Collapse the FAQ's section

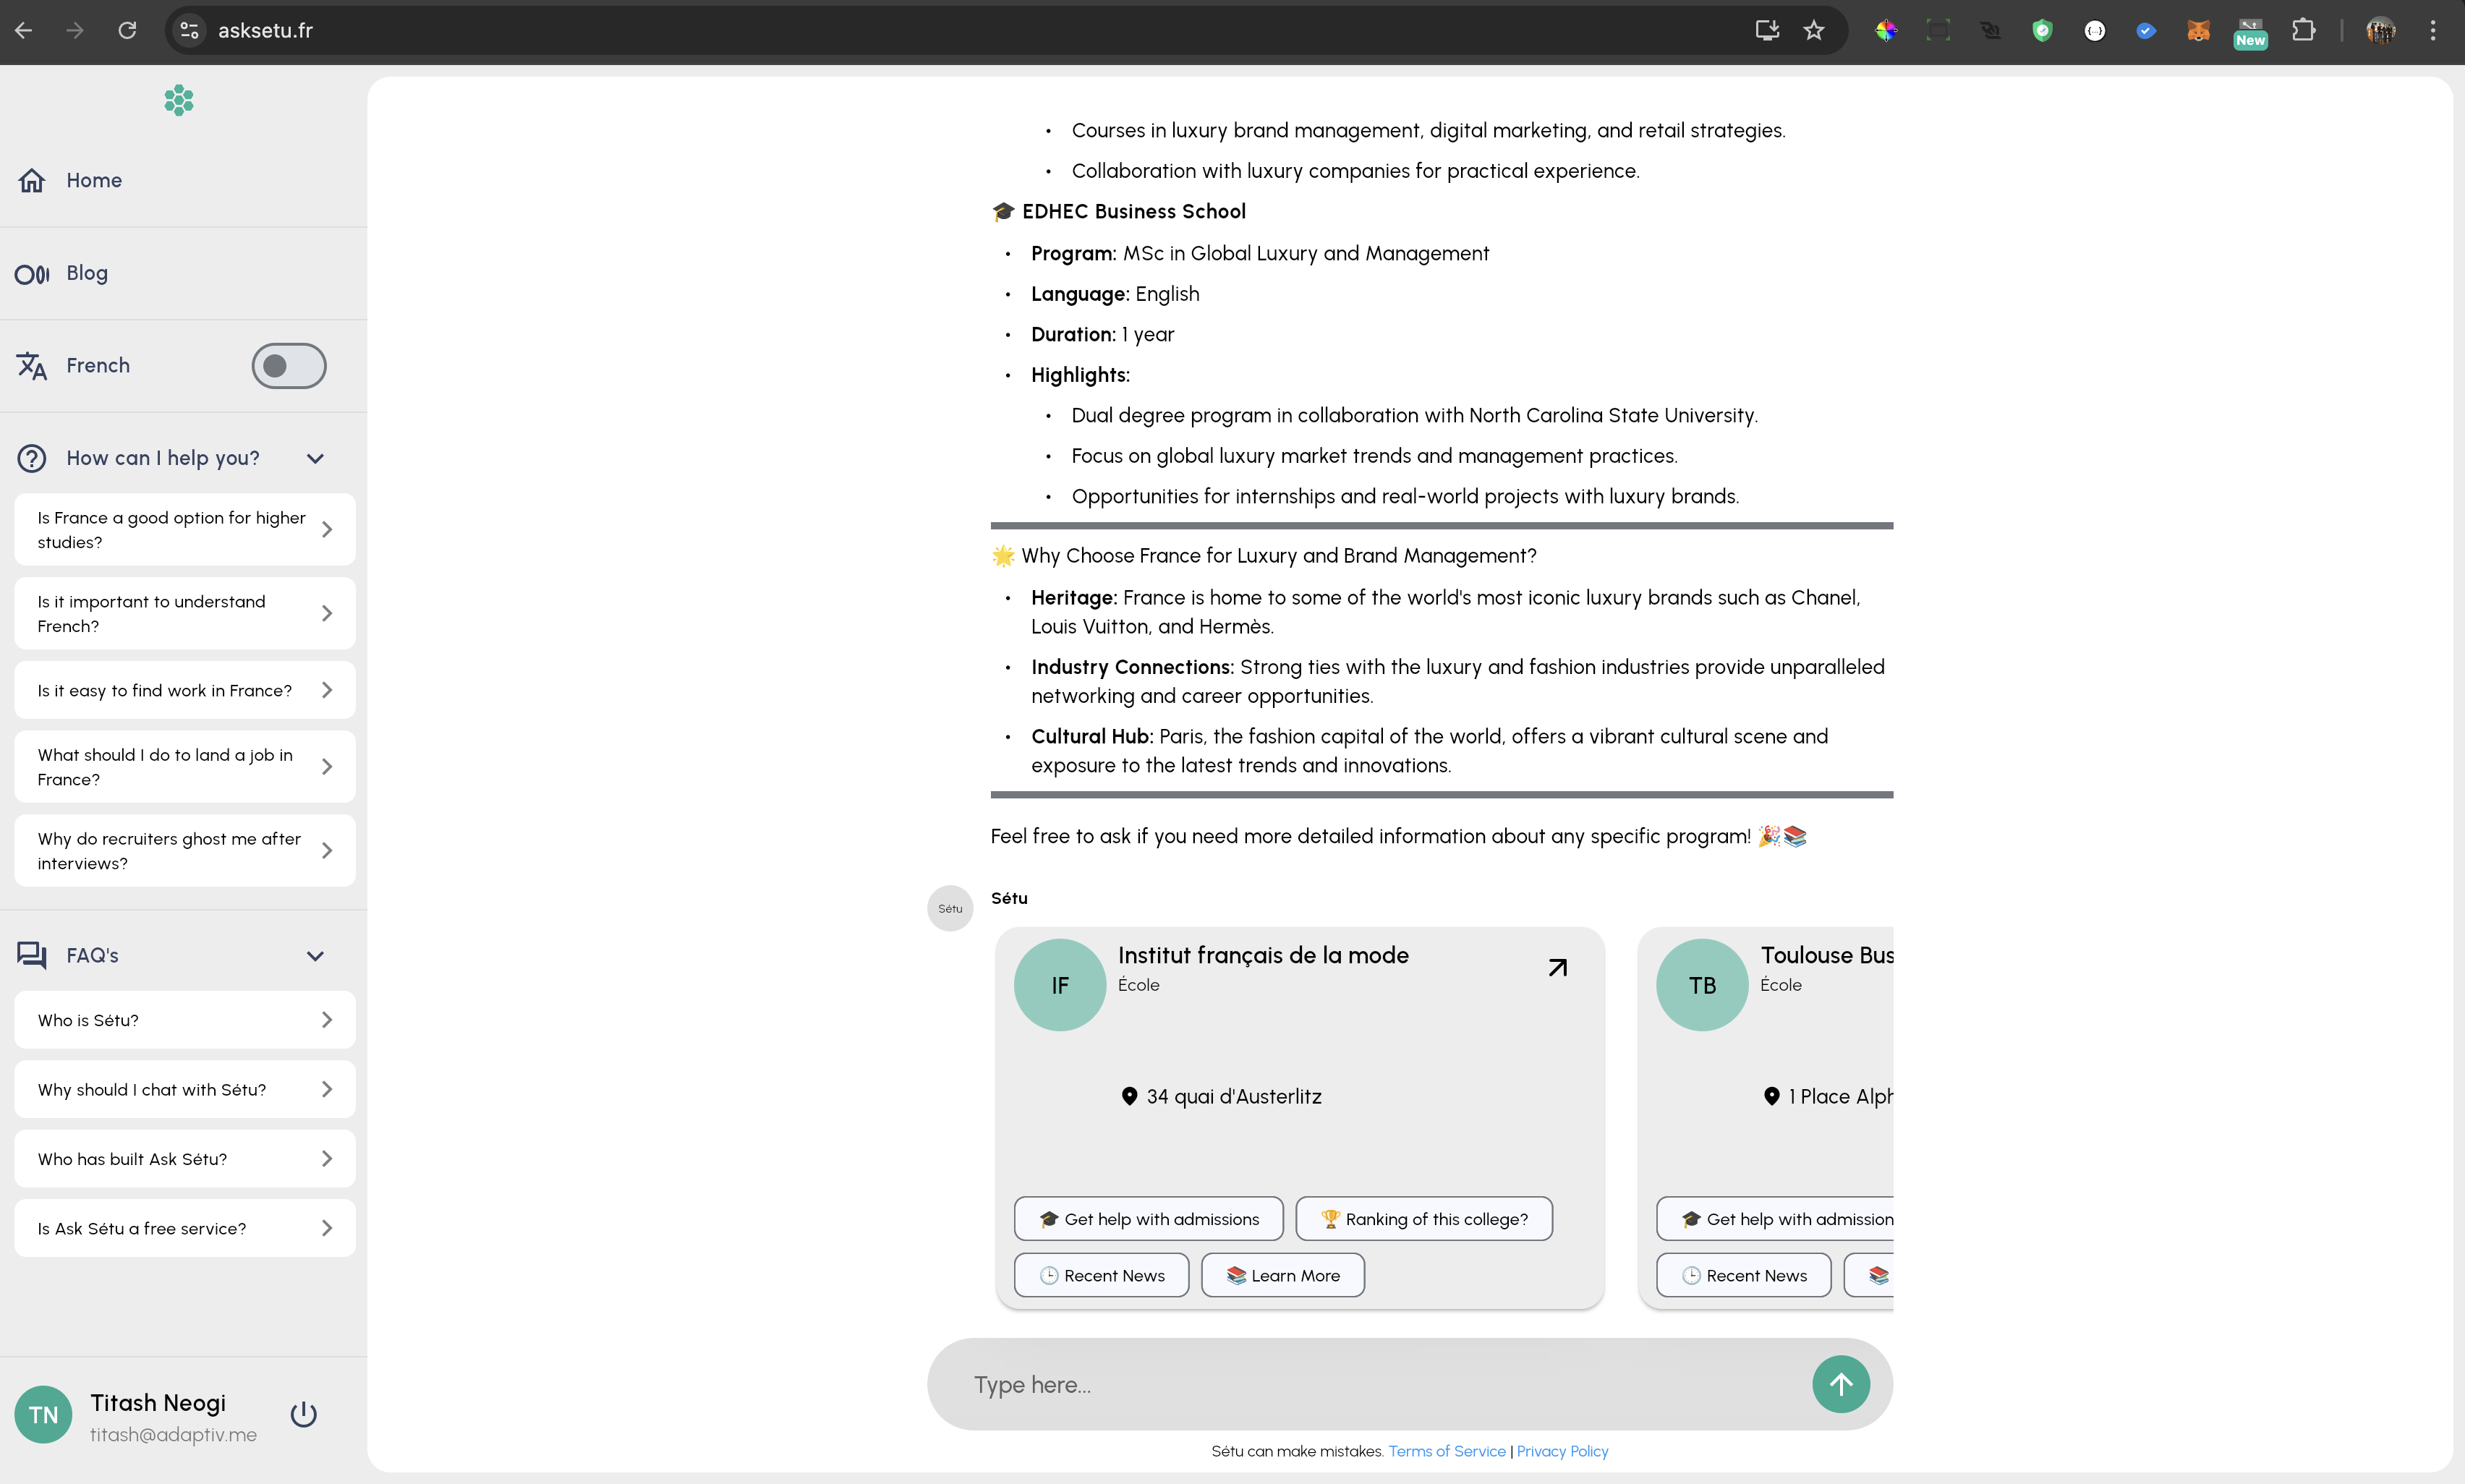[x=315, y=956]
